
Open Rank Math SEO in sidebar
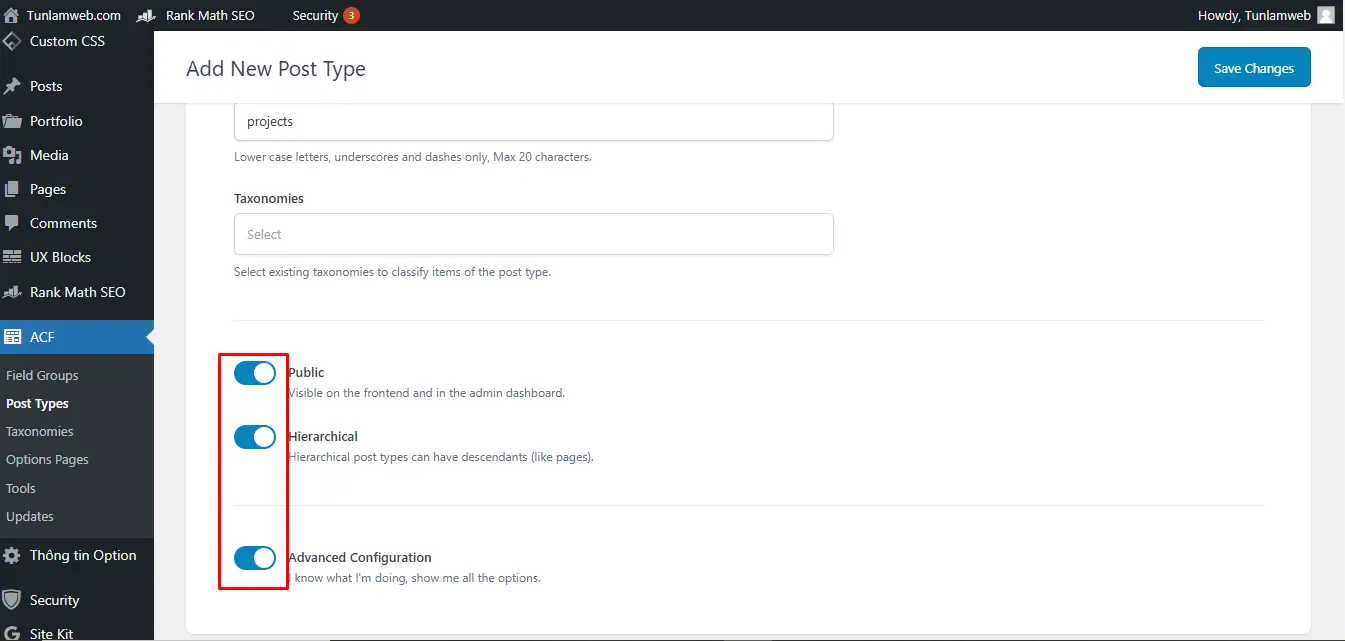[77, 292]
